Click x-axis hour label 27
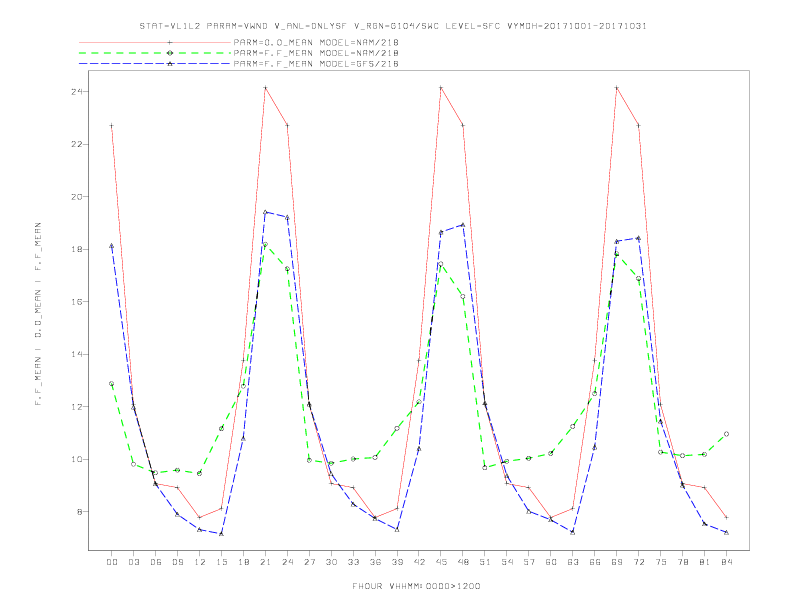 click(x=309, y=562)
